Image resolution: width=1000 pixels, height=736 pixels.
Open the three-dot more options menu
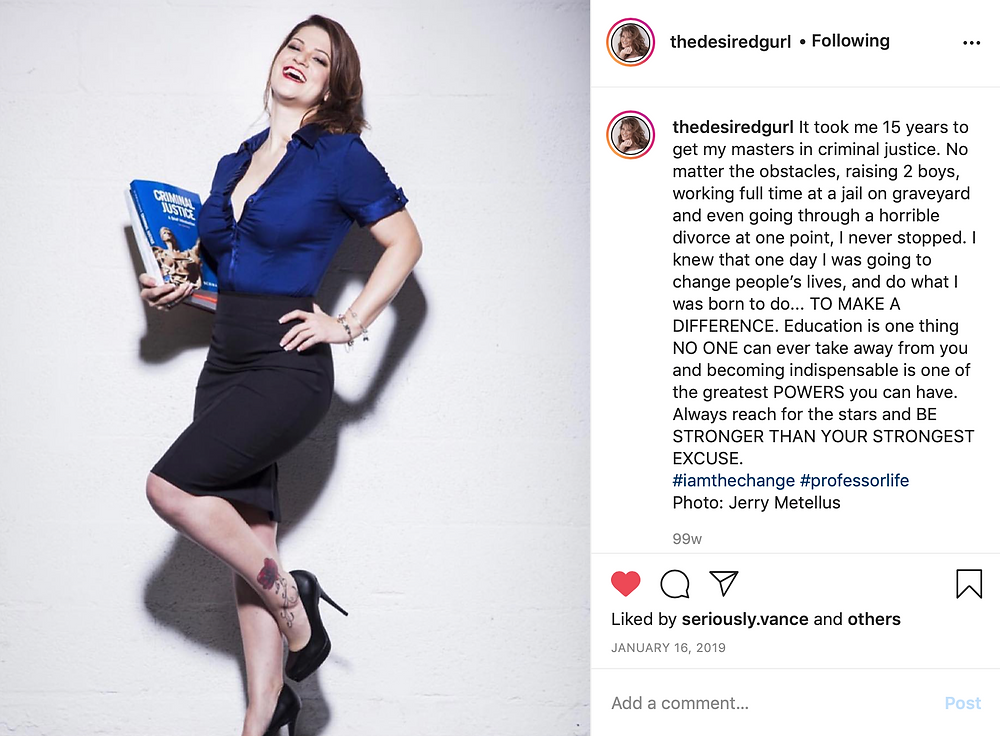(x=971, y=43)
